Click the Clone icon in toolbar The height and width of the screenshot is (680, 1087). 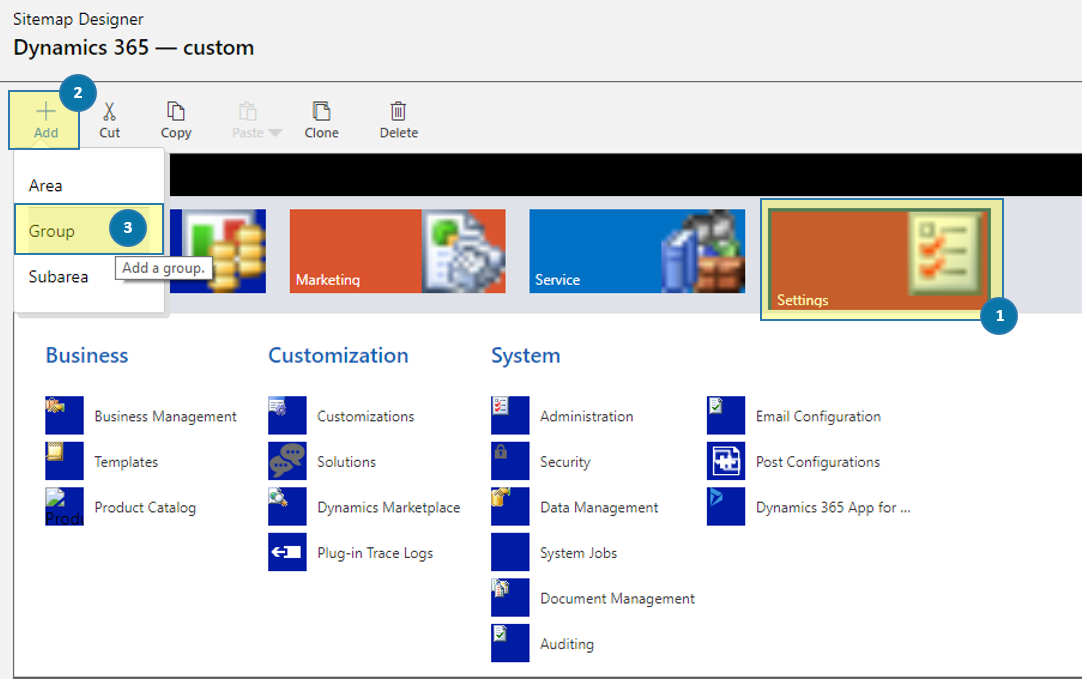click(322, 111)
